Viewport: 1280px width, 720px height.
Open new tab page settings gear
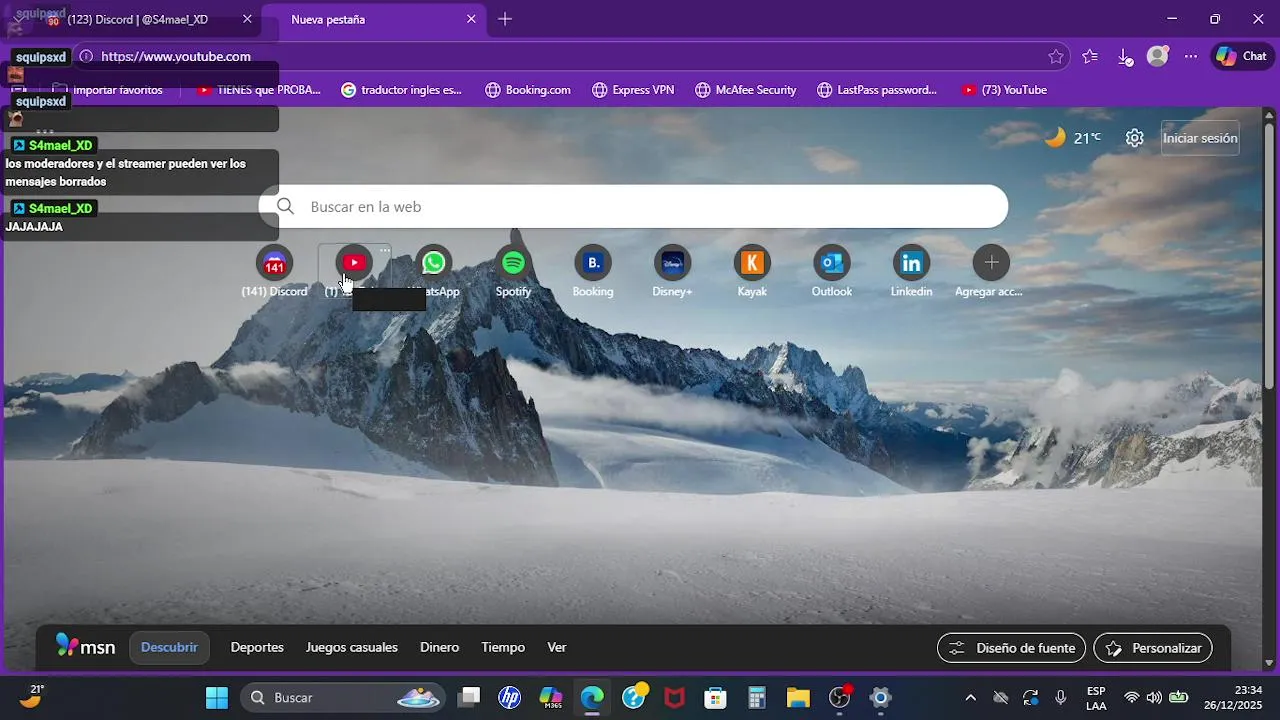tap(1134, 138)
